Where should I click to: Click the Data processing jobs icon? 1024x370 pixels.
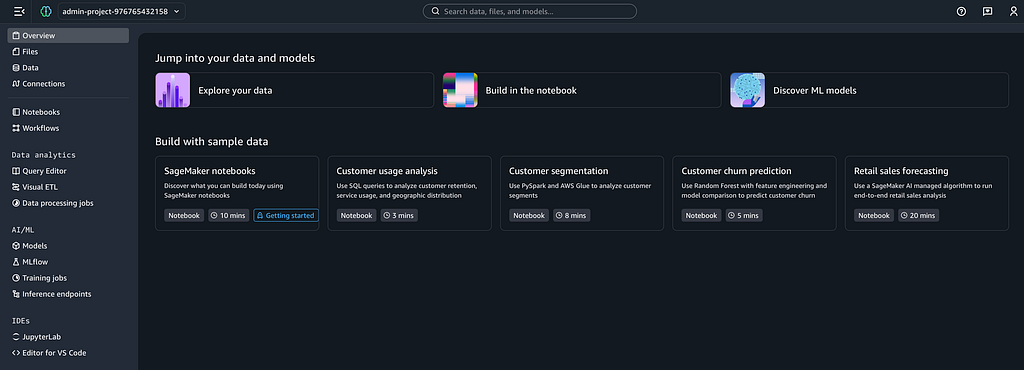[x=16, y=203]
